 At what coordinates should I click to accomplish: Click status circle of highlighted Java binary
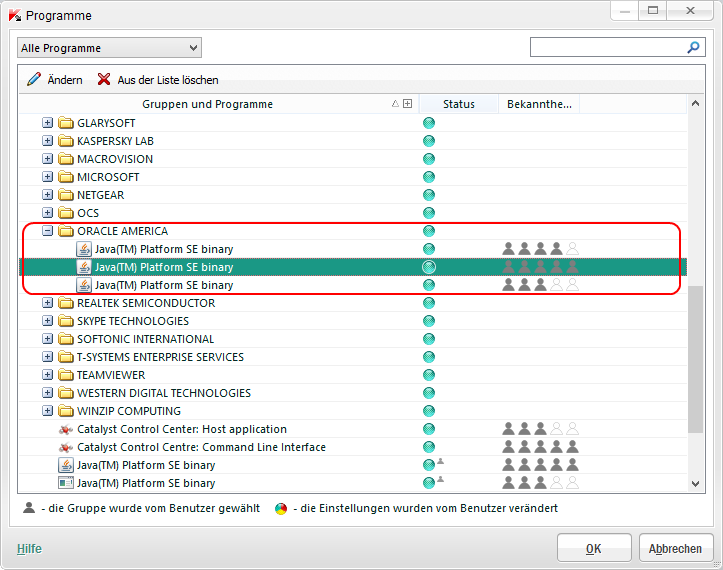click(x=429, y=267)
